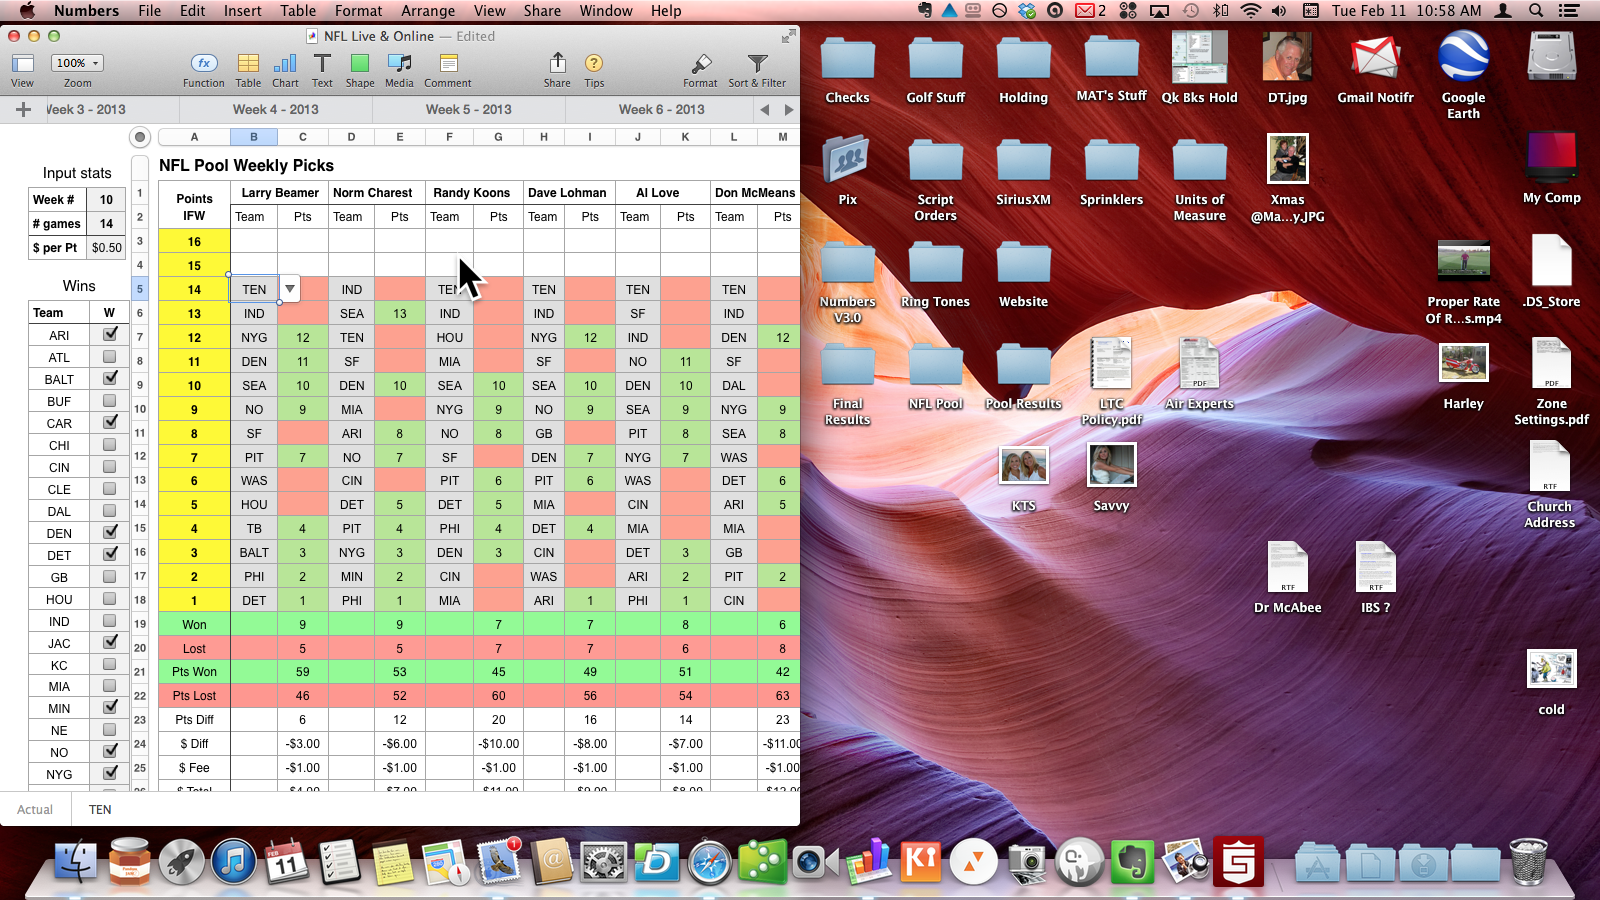
Task: Click the Share toolbar icon
Action: [557, 64]
